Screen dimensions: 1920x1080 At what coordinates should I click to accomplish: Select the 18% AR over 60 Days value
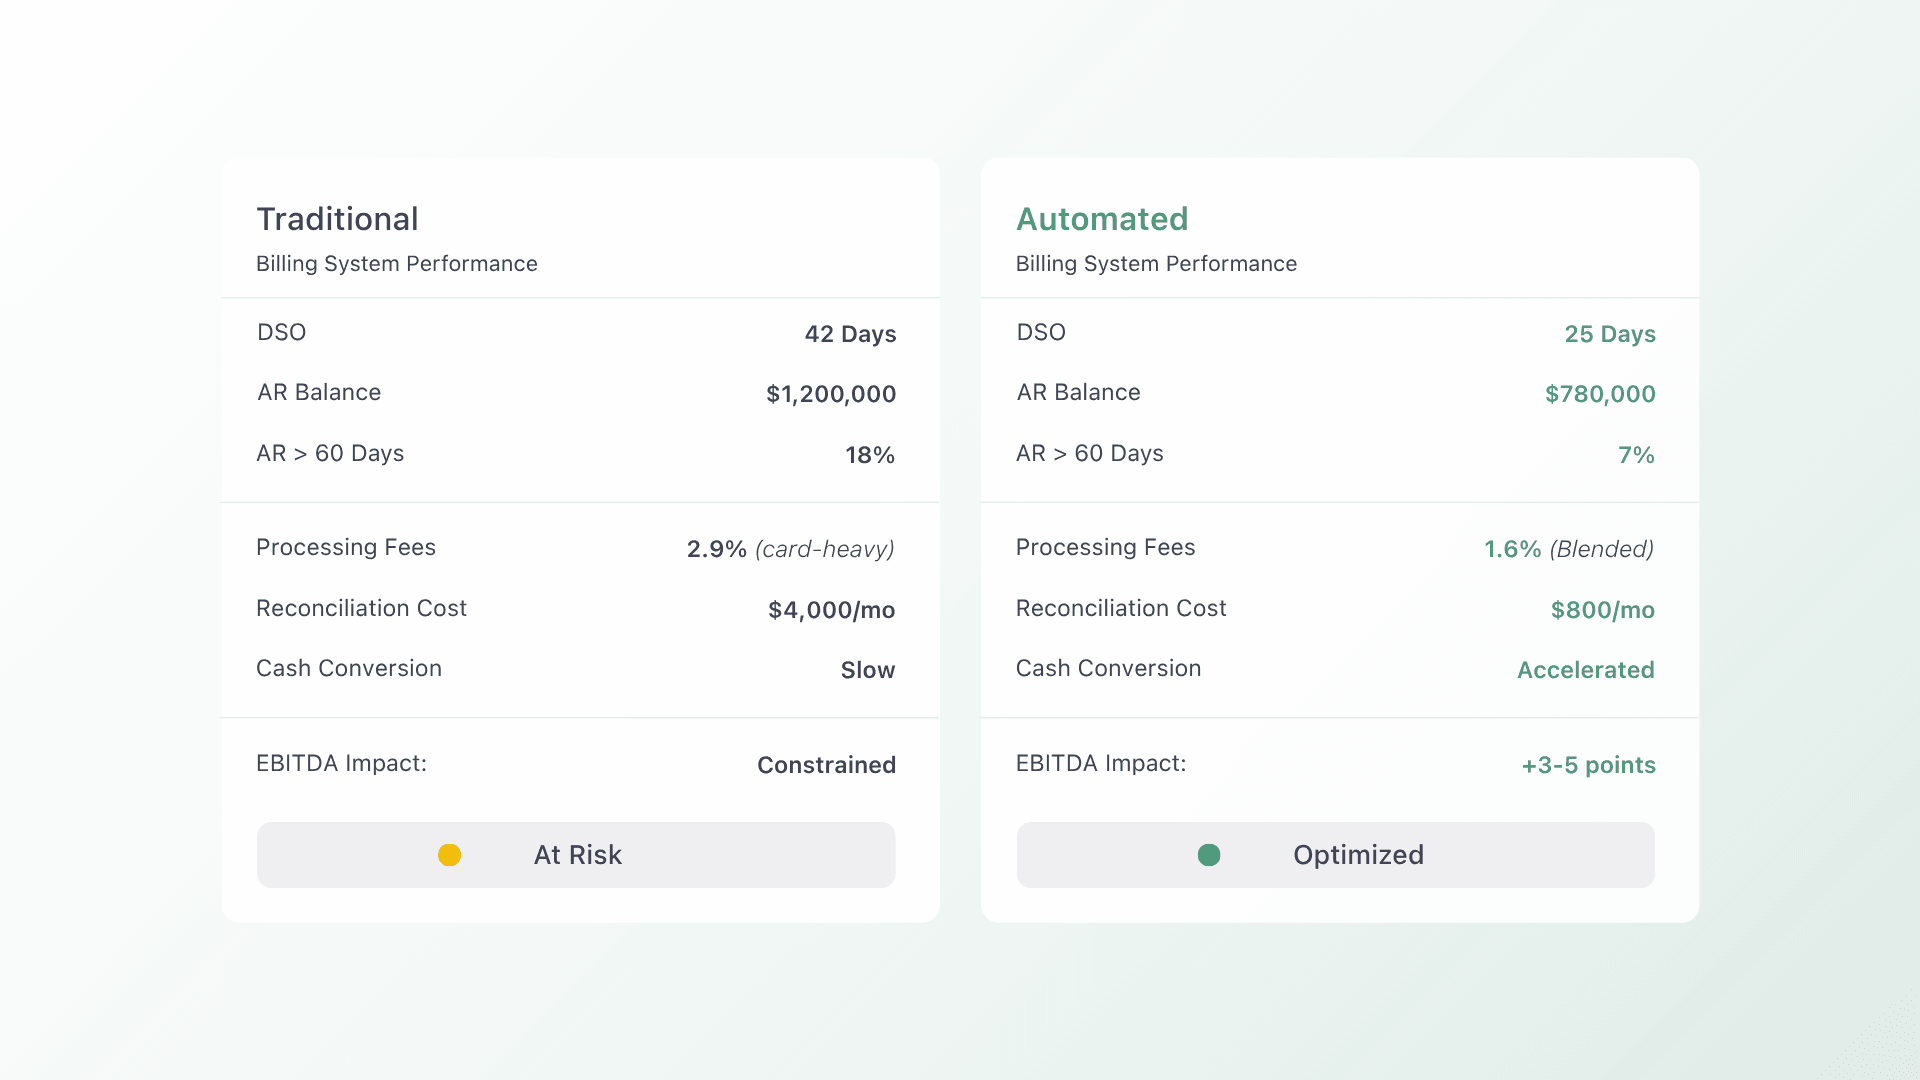coord(869,455)
